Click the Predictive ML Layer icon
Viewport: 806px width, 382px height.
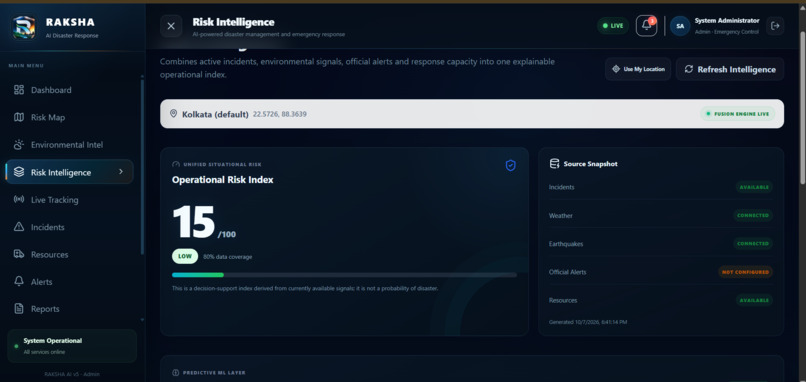point(176,373)
